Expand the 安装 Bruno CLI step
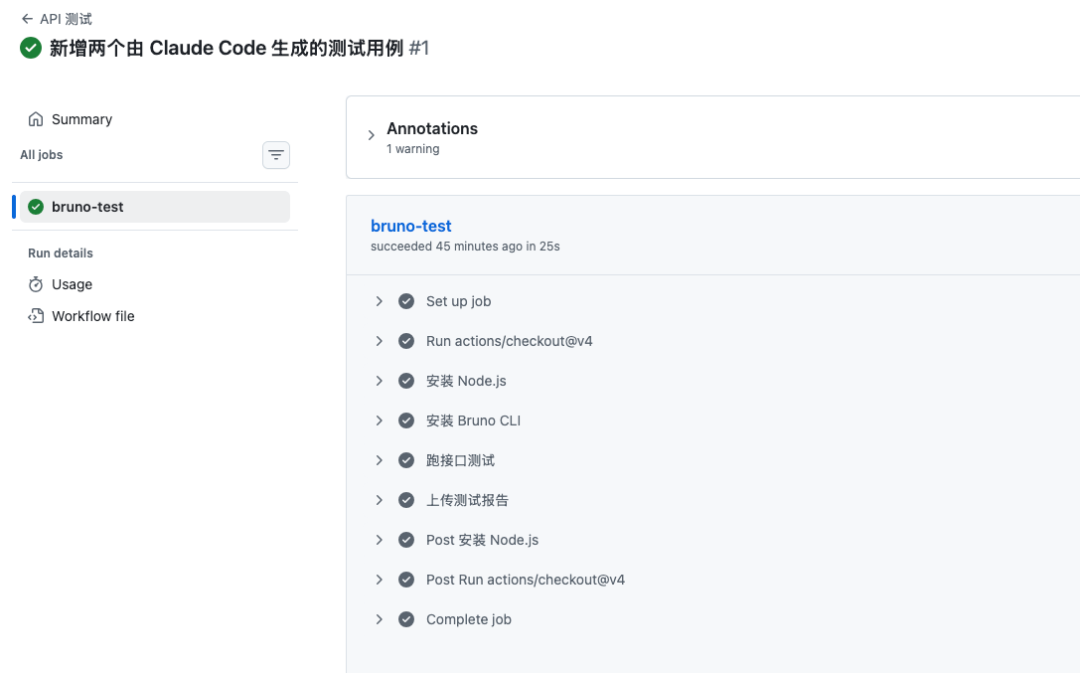The height and width of the screenshot is (673, 1080). pyautogui.click(x=379, y=420)
